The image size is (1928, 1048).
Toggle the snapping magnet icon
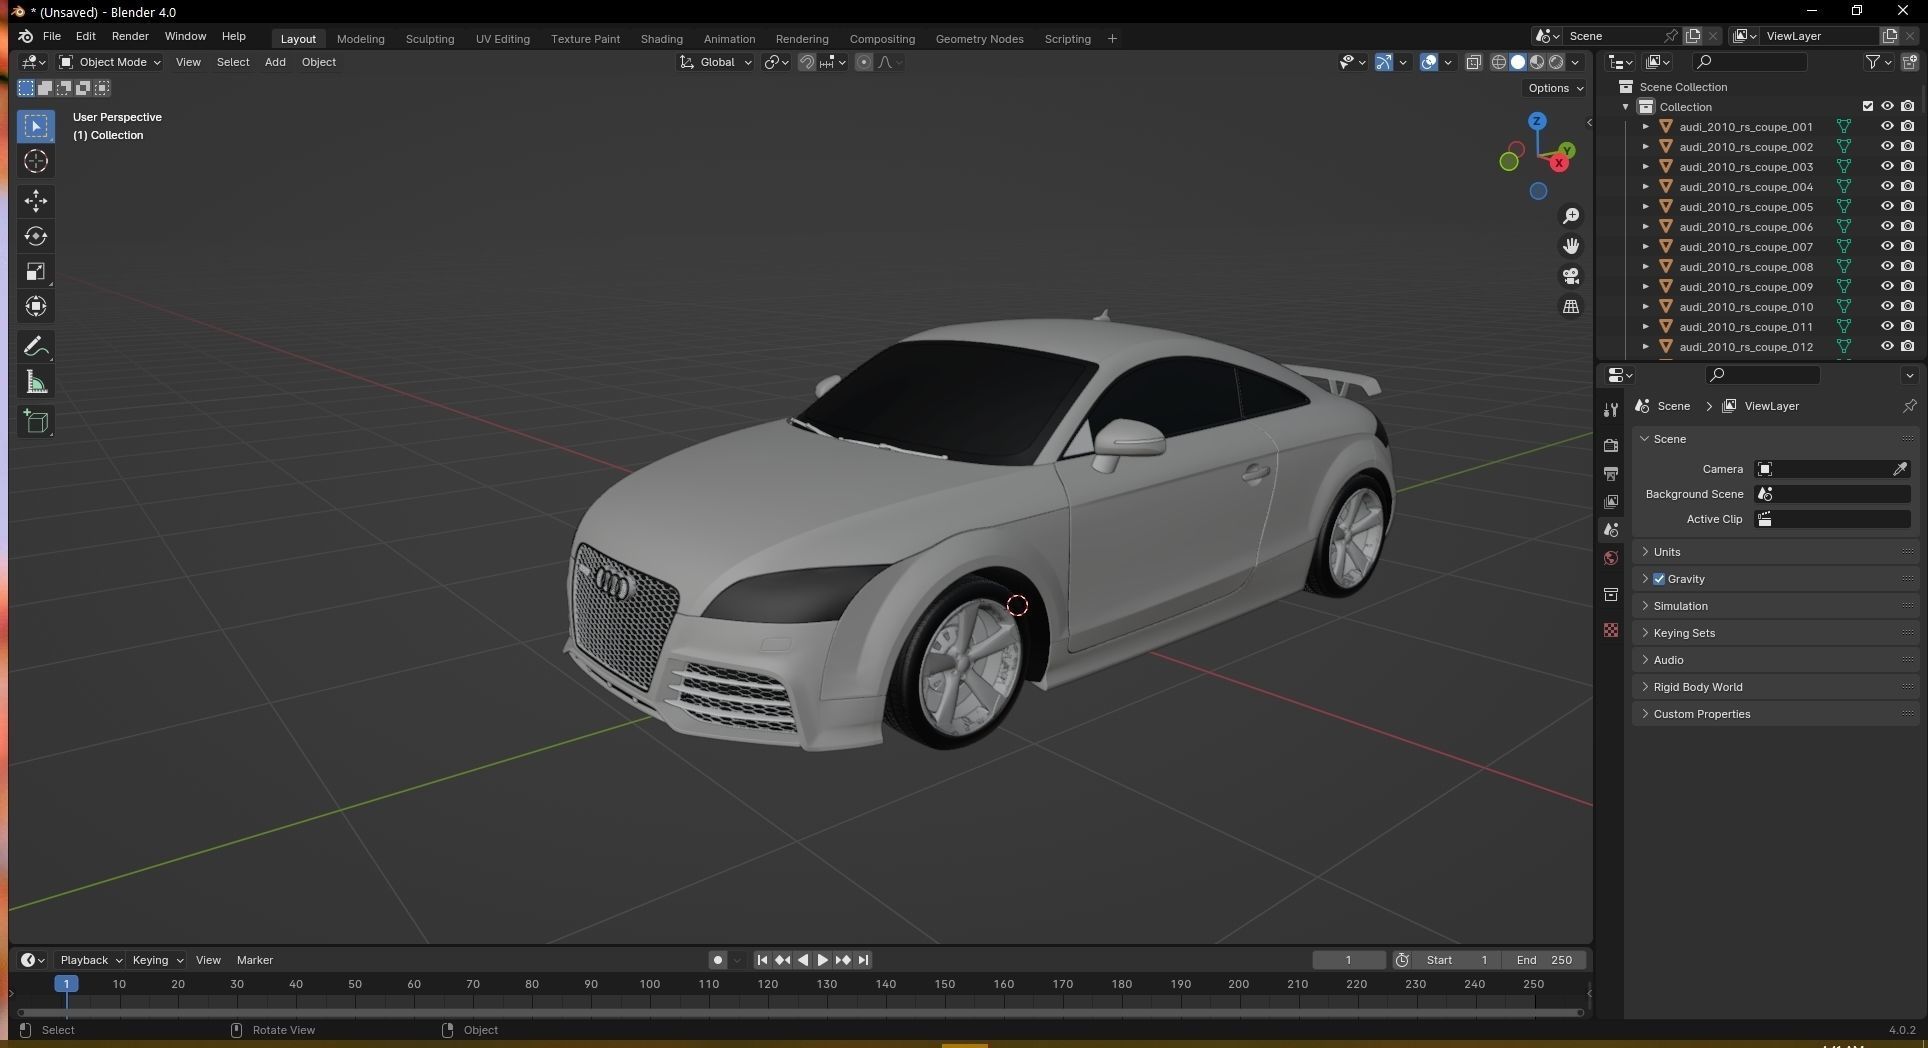pyautogui.click(x=806, y=62)
